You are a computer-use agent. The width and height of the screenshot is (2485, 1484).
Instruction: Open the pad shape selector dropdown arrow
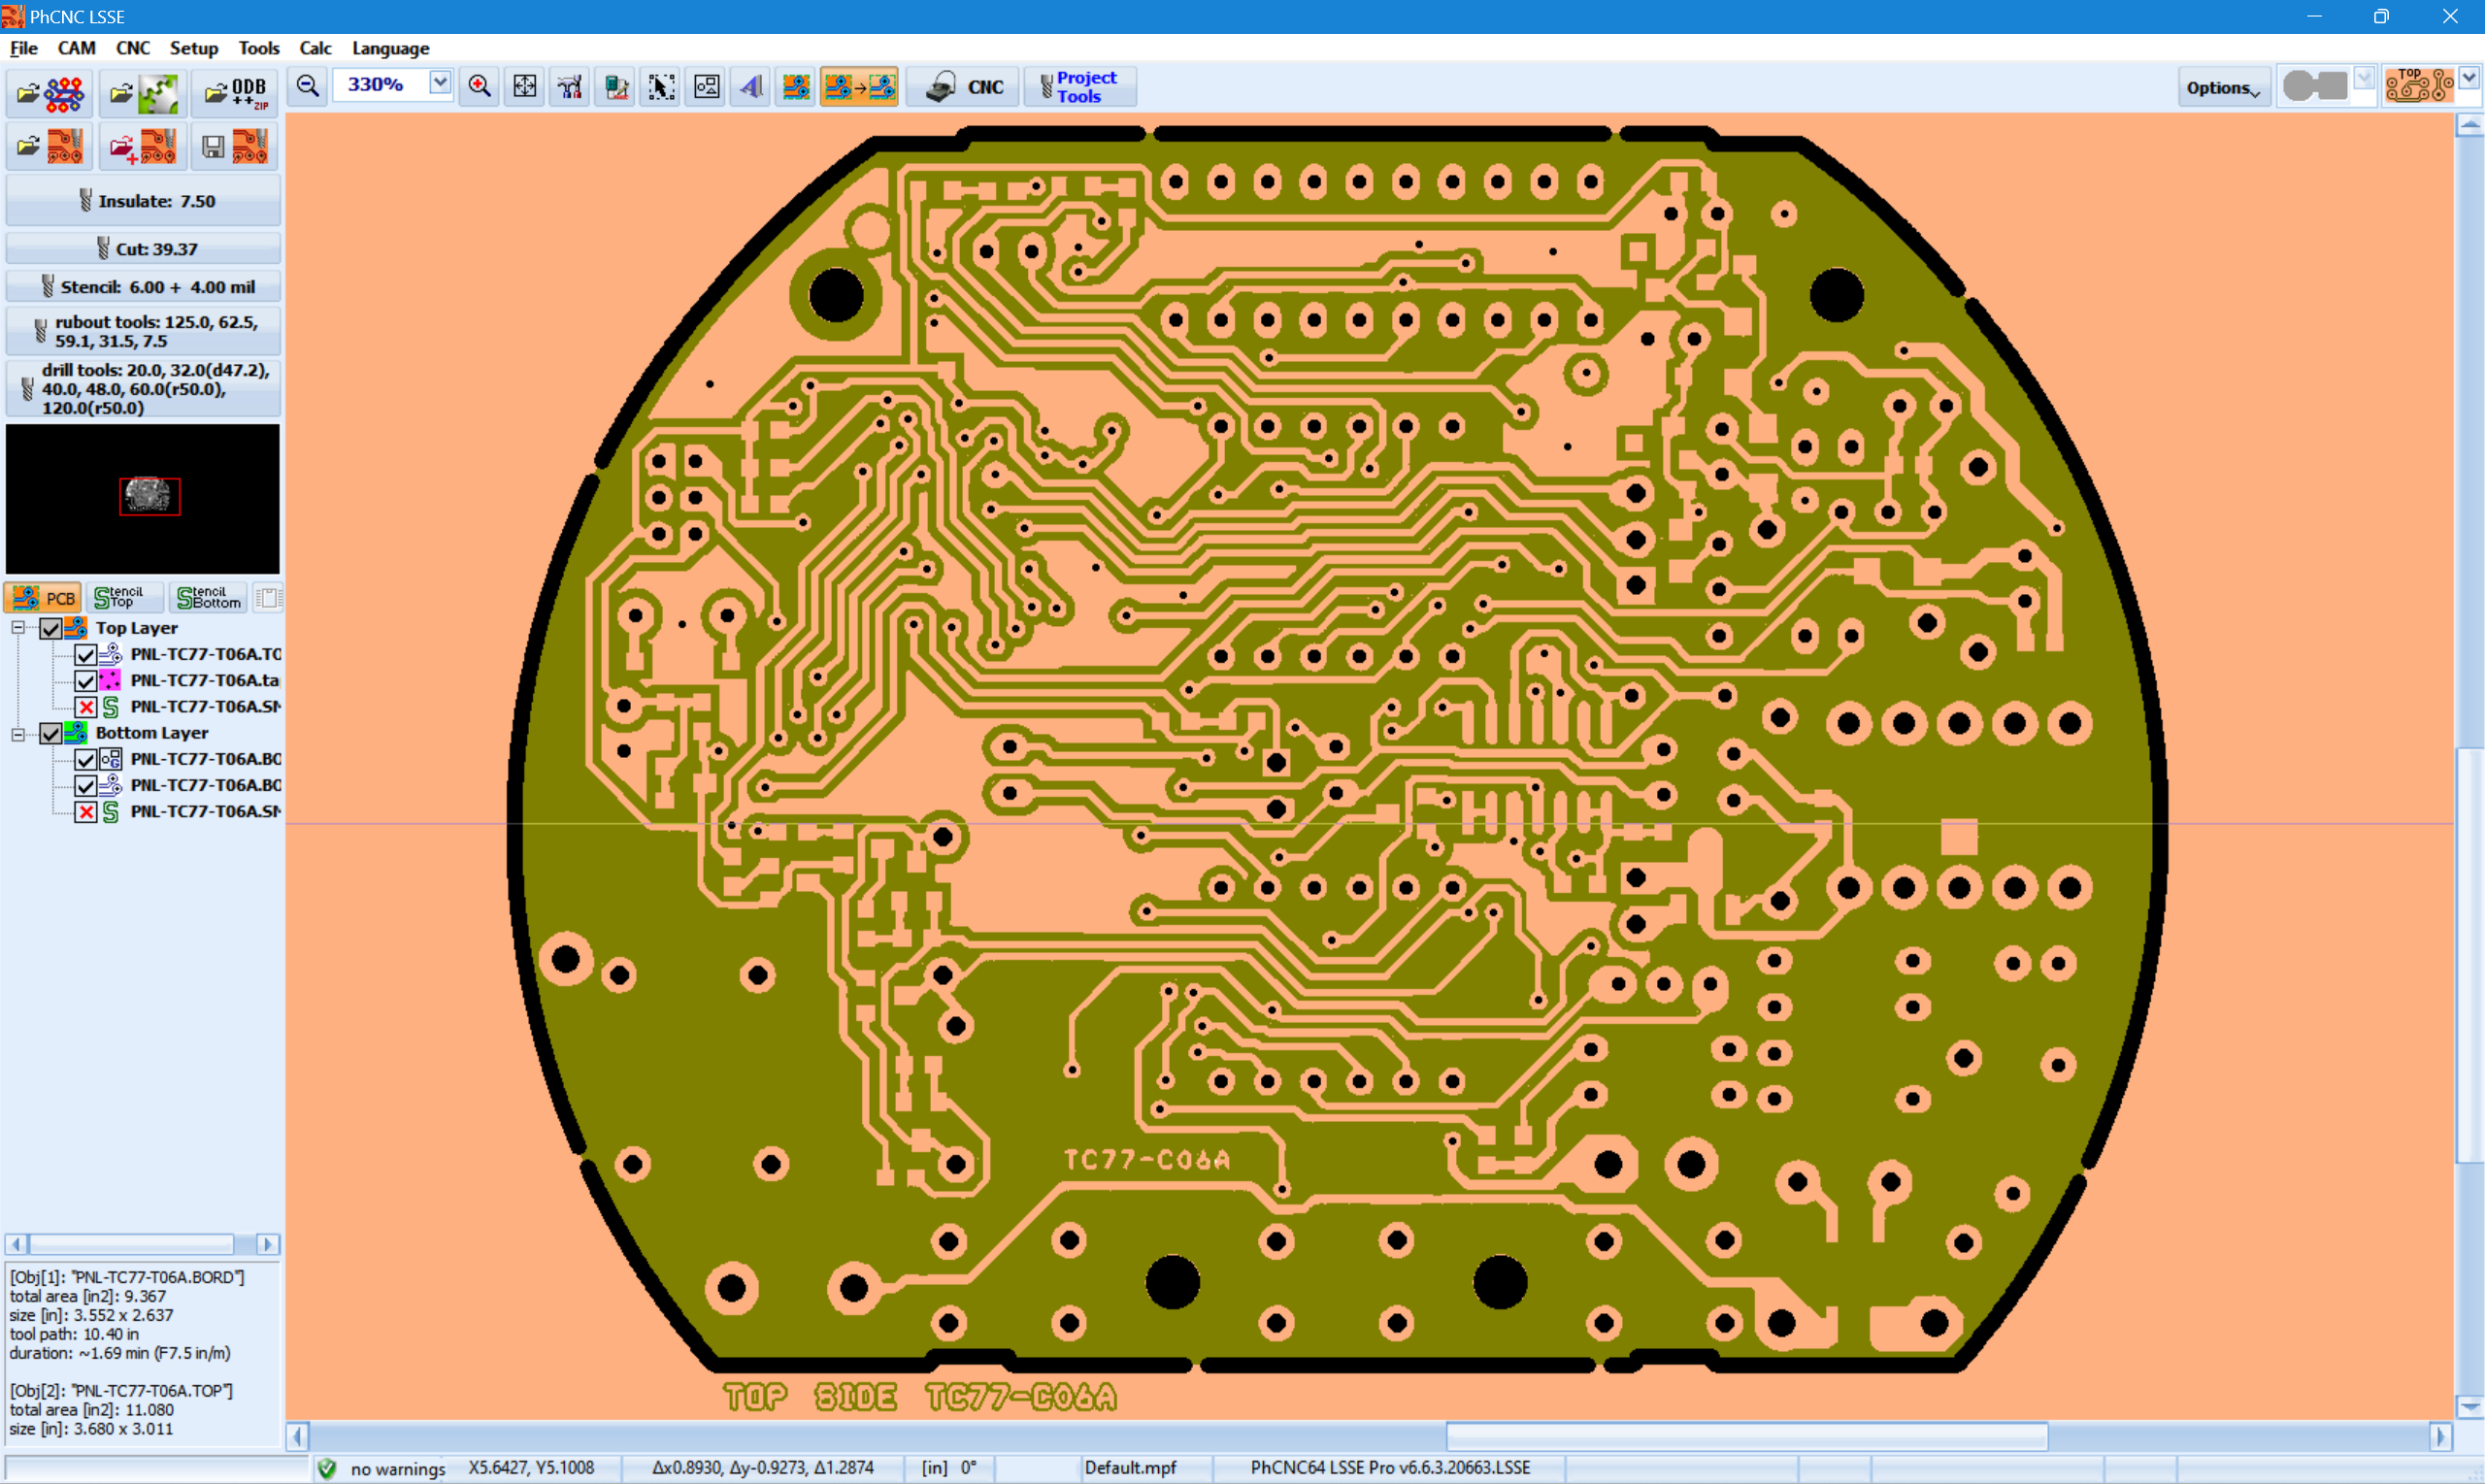[x=2364, y=78]
